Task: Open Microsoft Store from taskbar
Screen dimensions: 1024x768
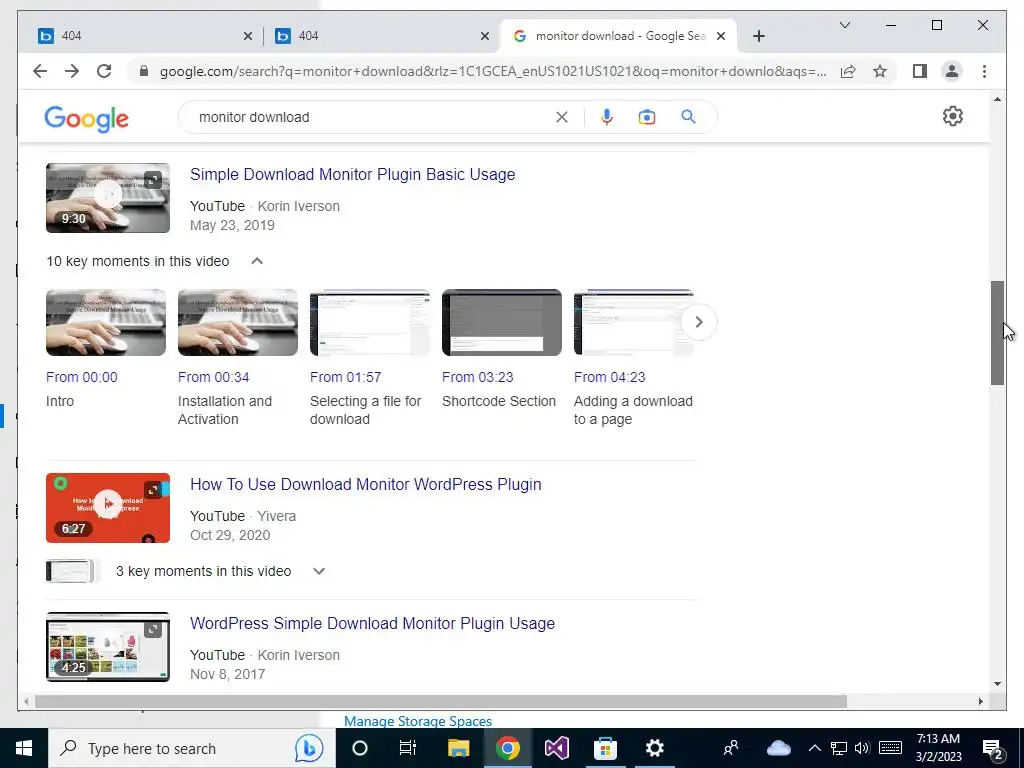Action: [605, 748]
